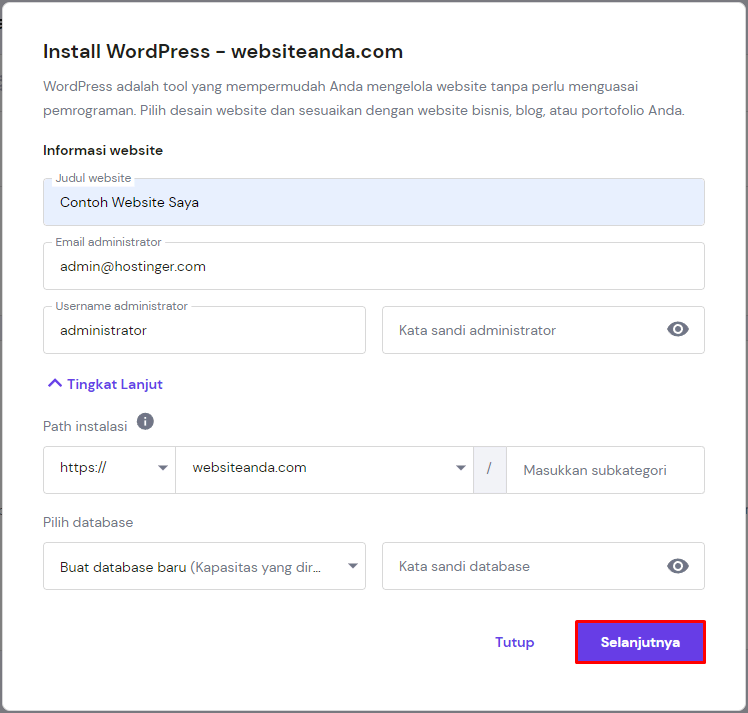This screenshot has height=713, width=748.
Task: Click the slash separator in install path
Action: 490,470
